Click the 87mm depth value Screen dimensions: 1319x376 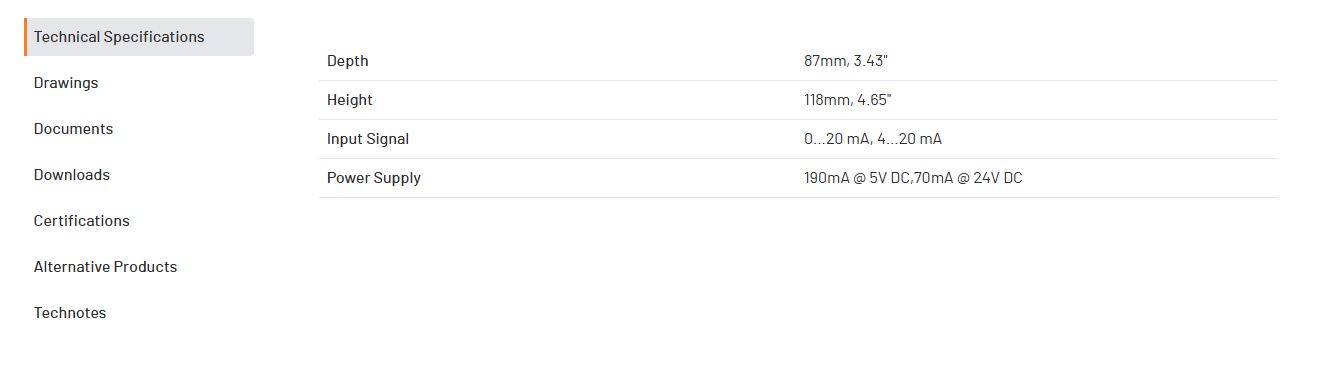[x=822, y=61]
